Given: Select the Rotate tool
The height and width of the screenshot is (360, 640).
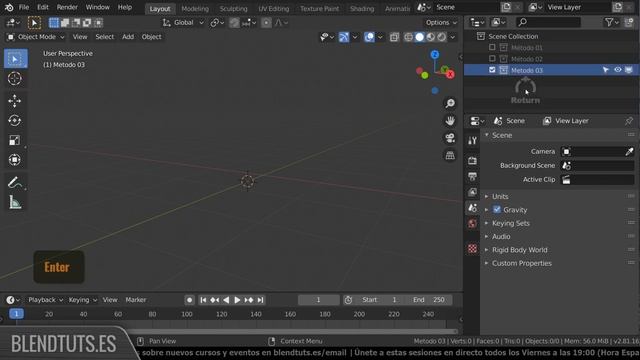Looking at the screenshot, I should (x=15, y=120).
